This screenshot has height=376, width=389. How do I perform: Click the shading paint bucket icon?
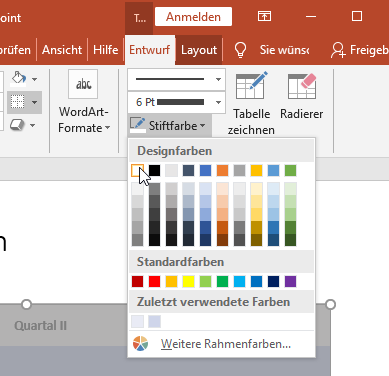[x=19, y=79]
